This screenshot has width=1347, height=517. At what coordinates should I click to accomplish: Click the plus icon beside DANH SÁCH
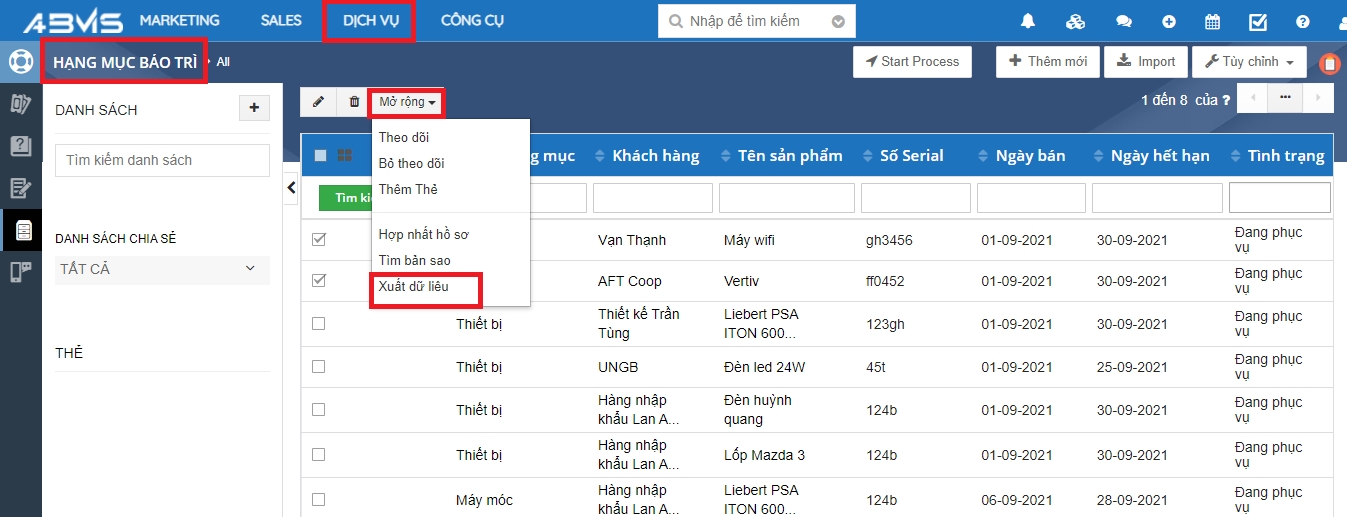[x=253, y=108]
